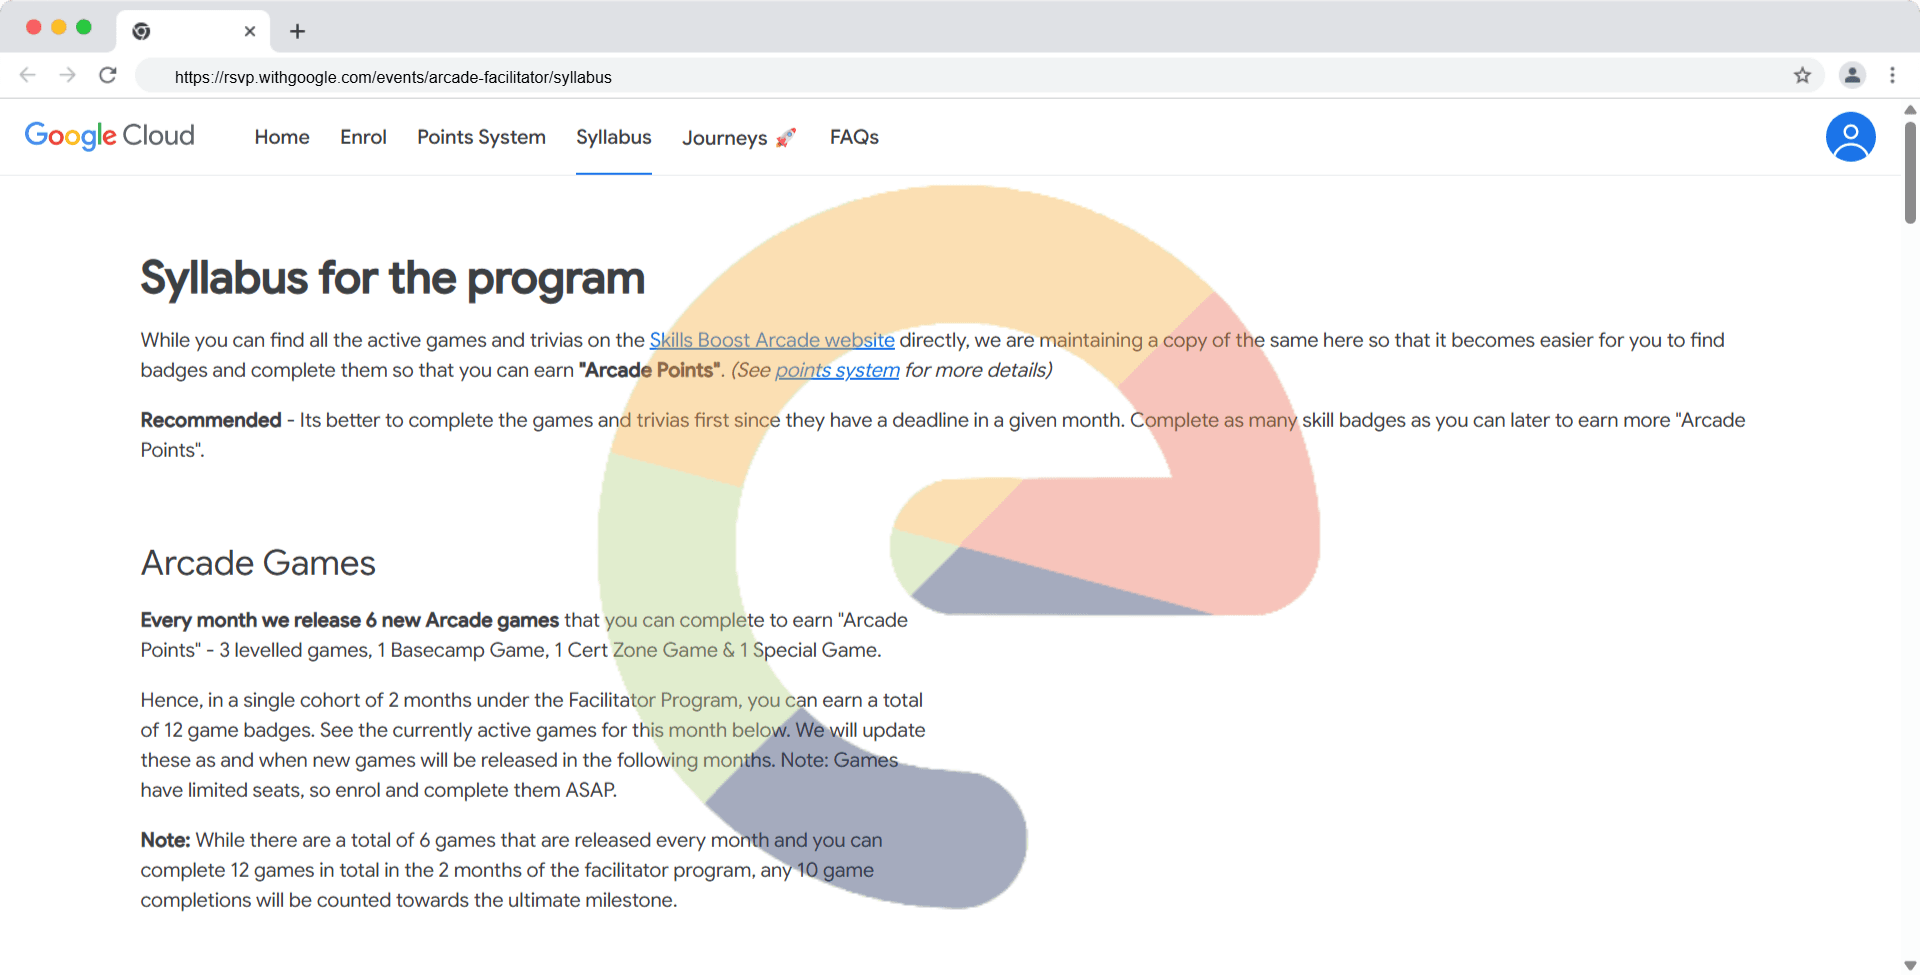The width and height of the screenshot is (1920, 975).
Task: Open a new tab with the plus icon
Action: coord(297,31)
